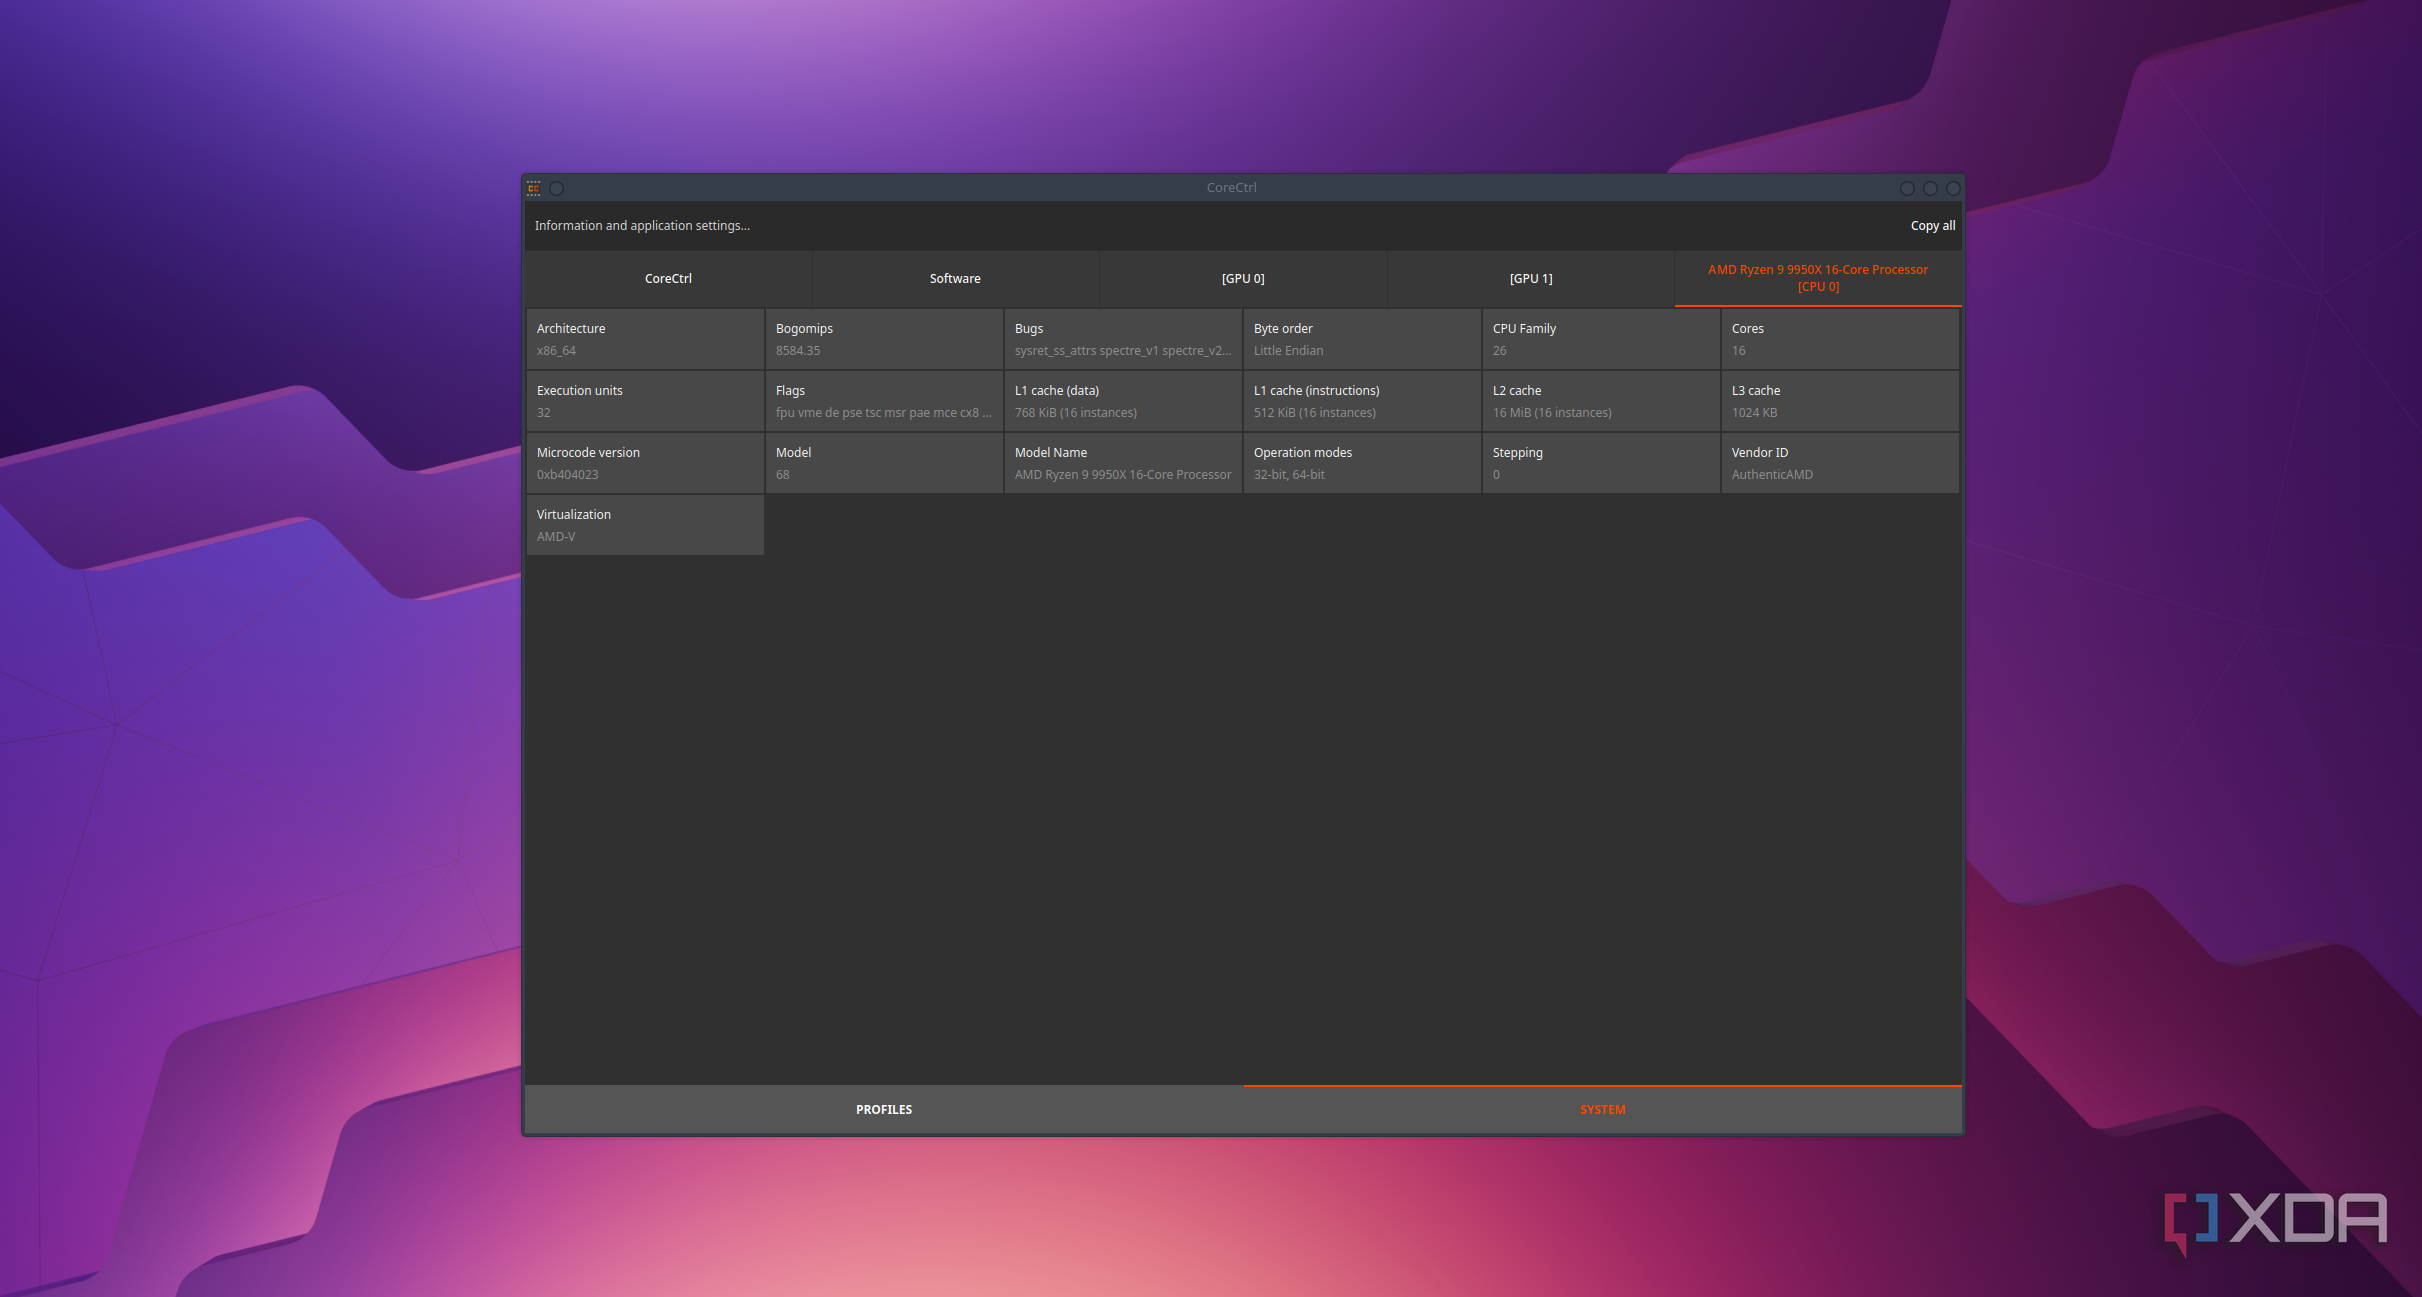Click the CoreCtrl app icon in title bar
The height and width of the screenshot is (1297, 2422).
coord(534,188)
